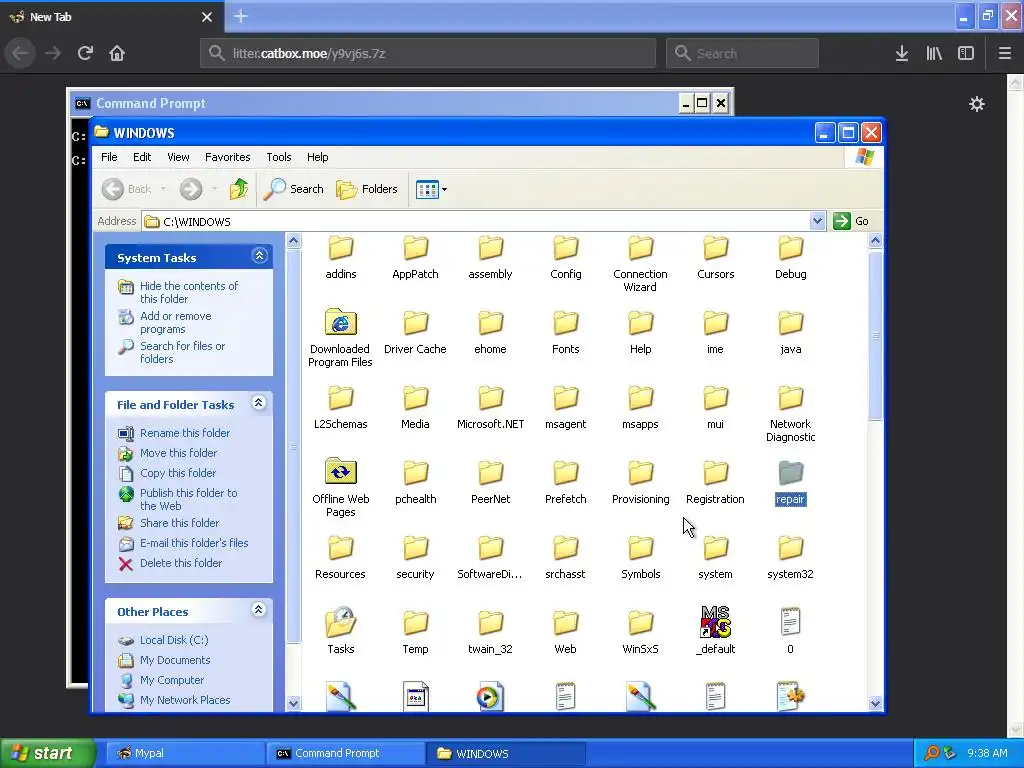Switch to Command Prompt taskbar button
1024x768 pixels.
(345, 753)
